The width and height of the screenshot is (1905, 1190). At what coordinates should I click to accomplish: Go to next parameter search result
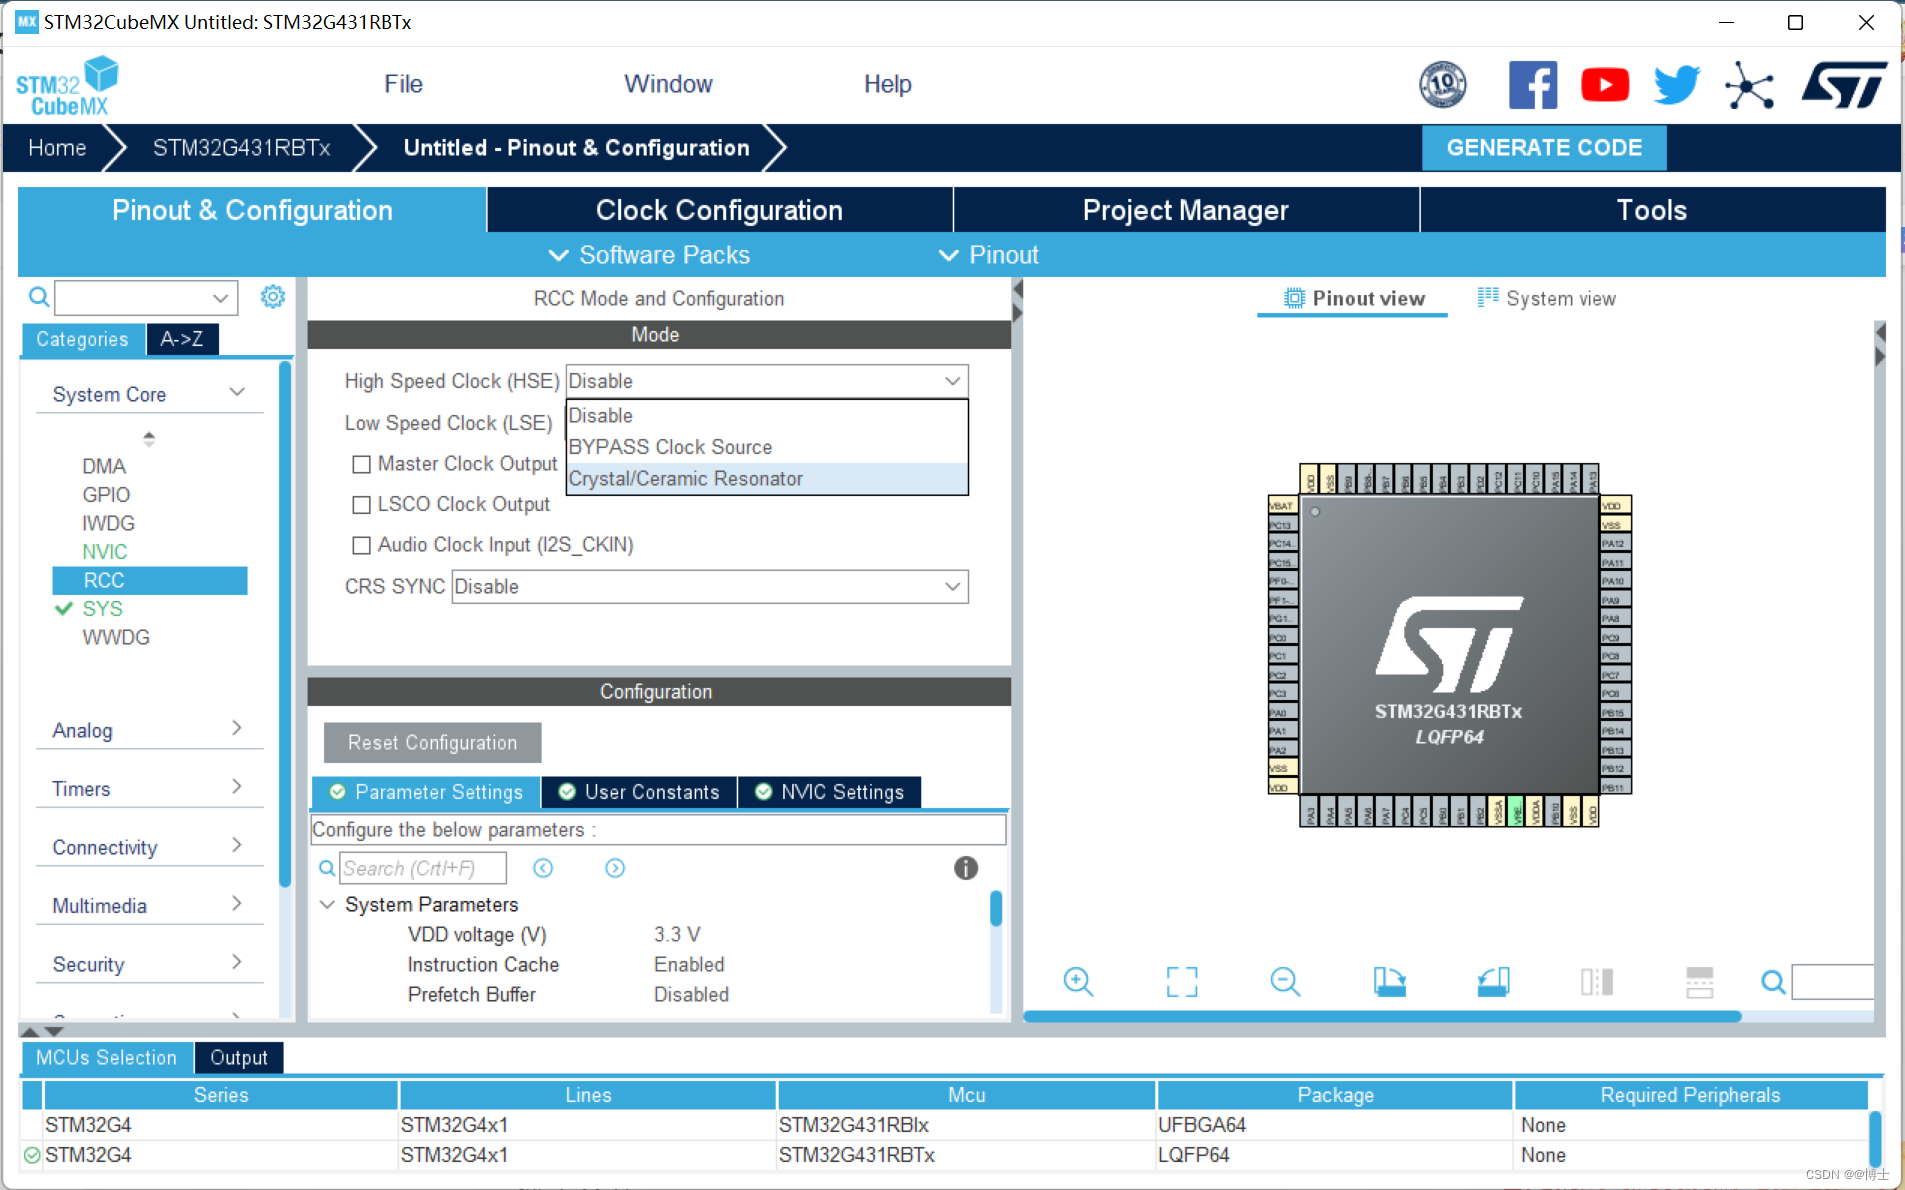coord(615,868)
